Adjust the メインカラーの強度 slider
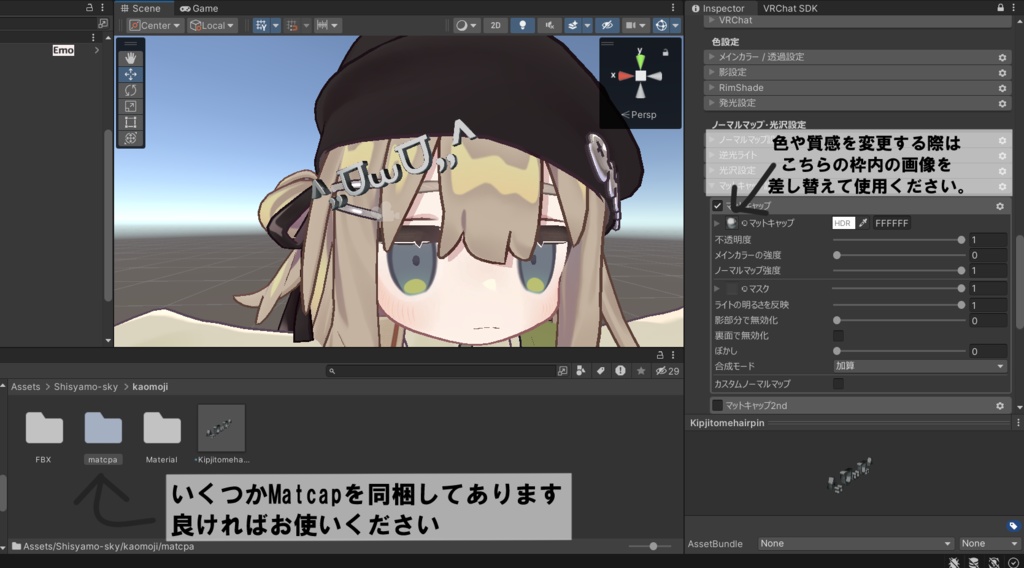 pos(899,255)
